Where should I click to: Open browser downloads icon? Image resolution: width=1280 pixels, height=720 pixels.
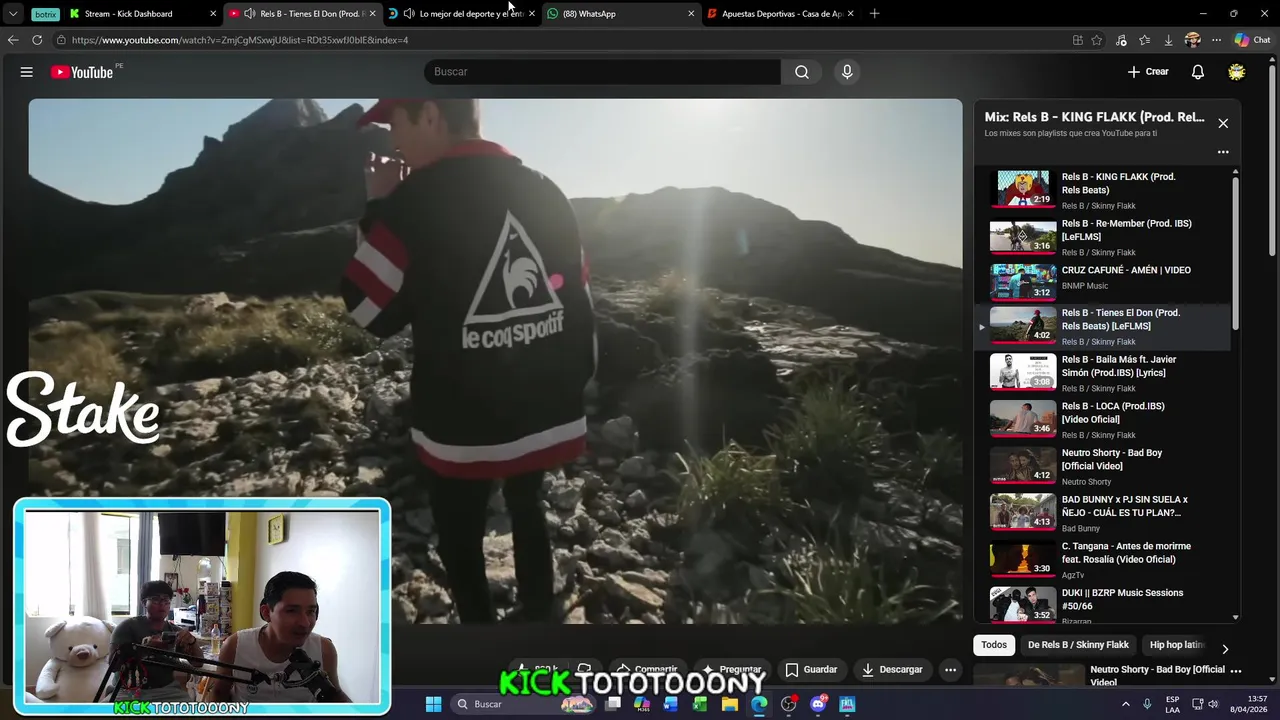point(1168,40)
